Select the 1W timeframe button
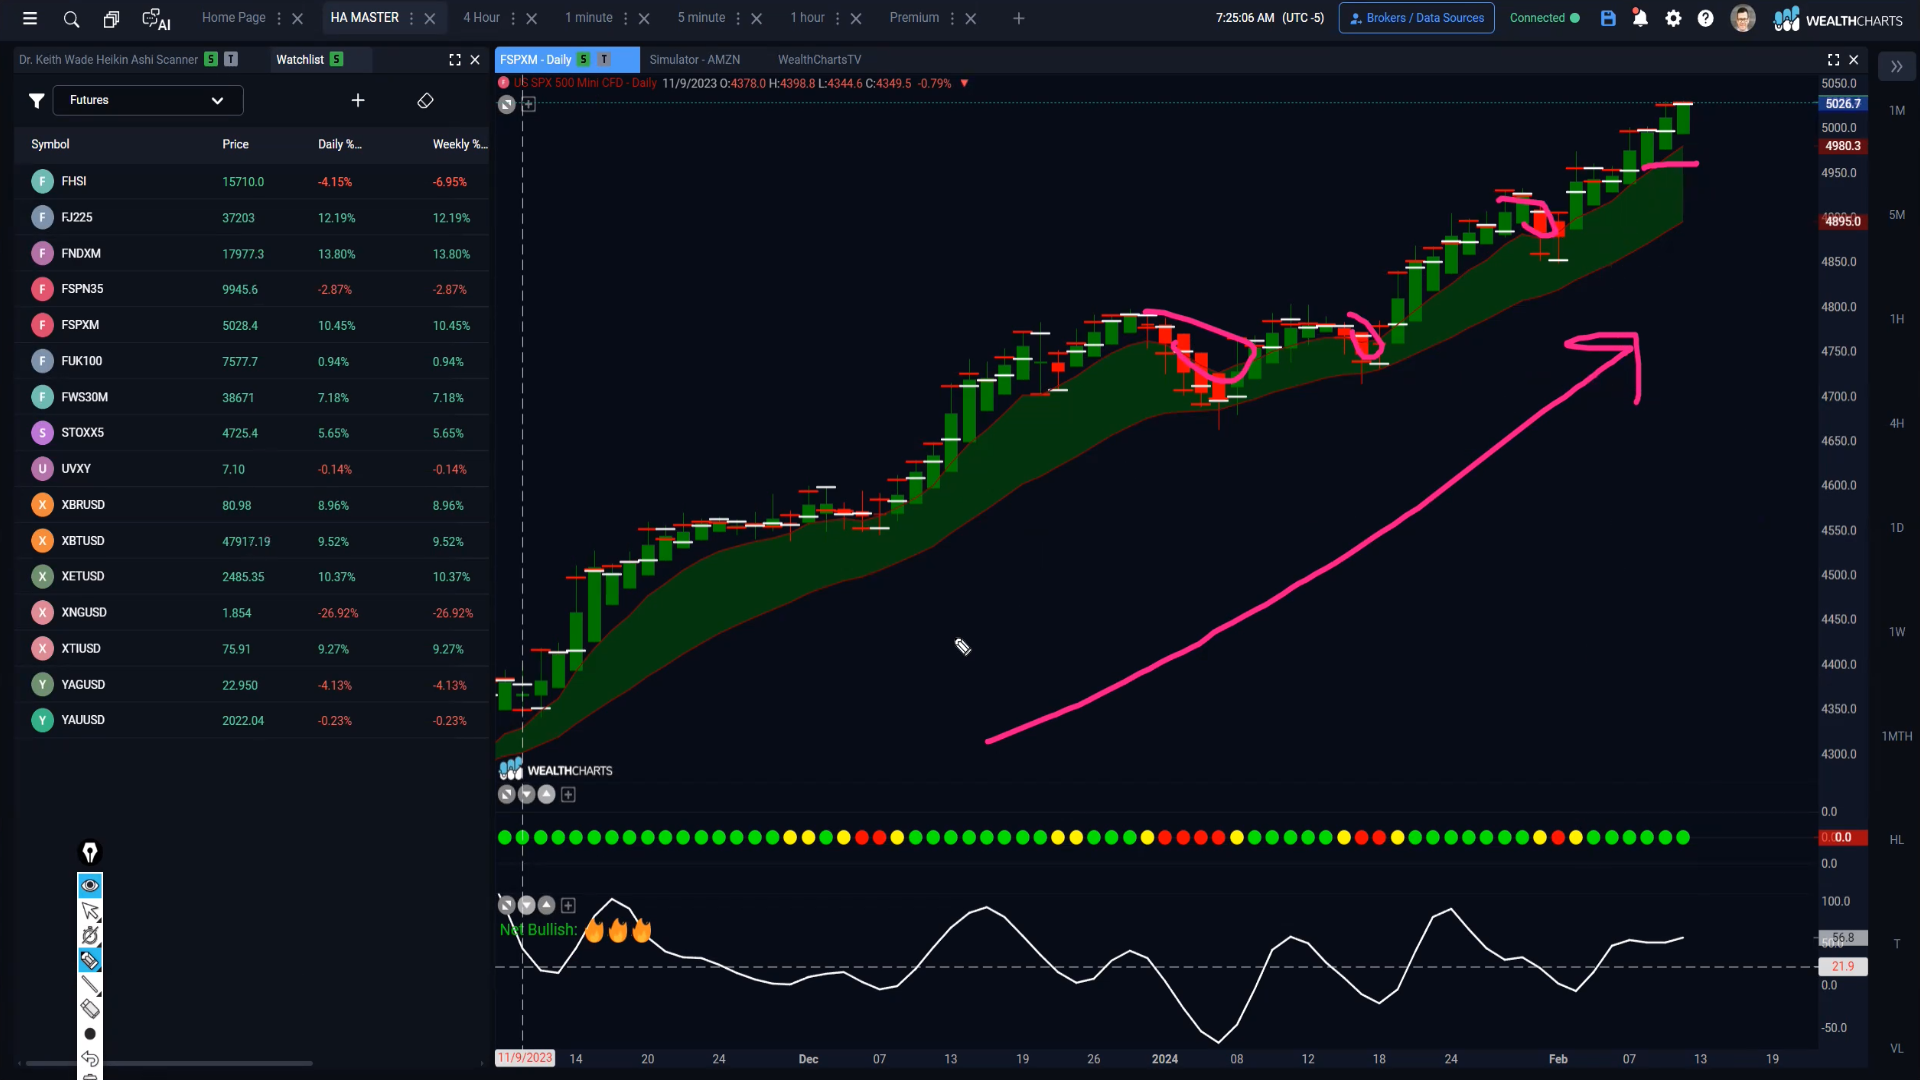Viewport: 1920px width, 1080px height. (x=1897, y=631)
